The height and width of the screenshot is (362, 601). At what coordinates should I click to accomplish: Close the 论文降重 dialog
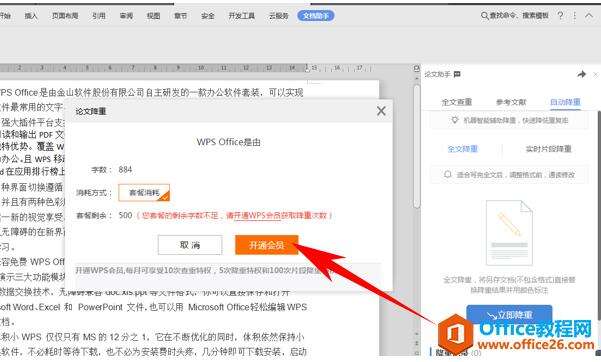[381, 111]
